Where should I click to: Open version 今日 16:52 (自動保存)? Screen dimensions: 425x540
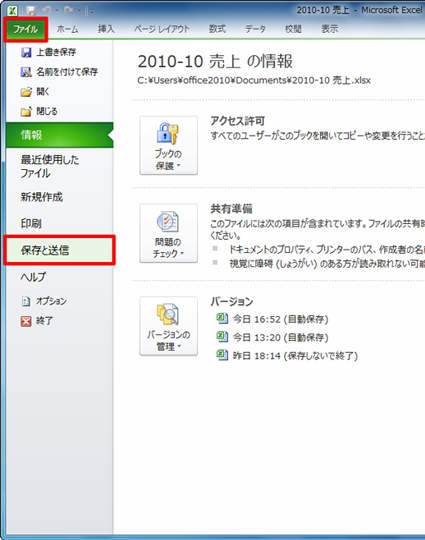pos(281,320)
